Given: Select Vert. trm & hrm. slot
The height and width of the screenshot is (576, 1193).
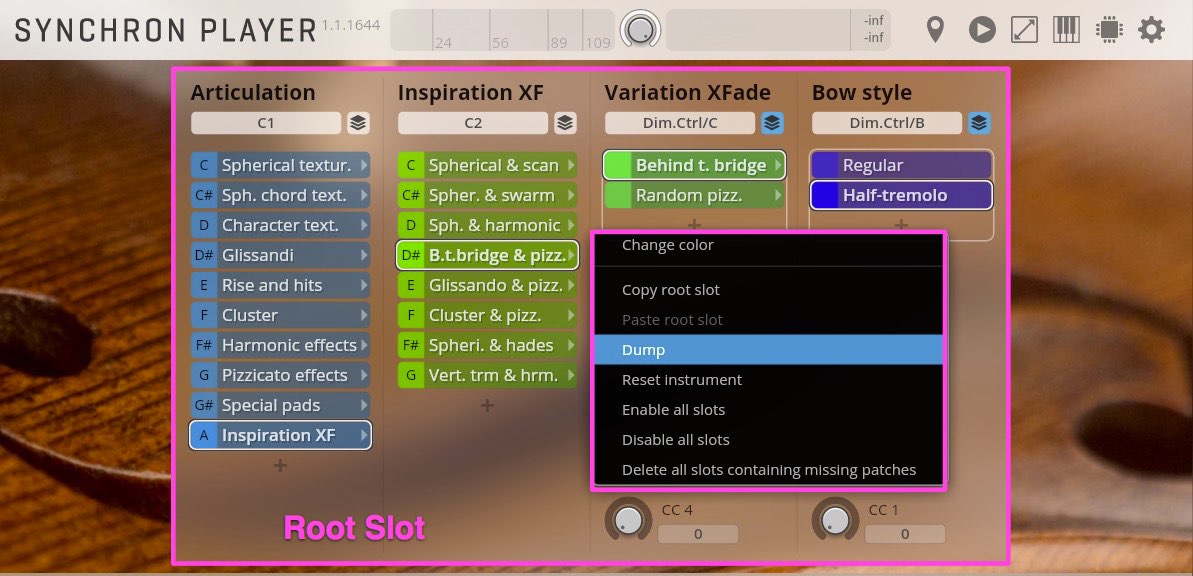Looking at the screenshot, I should [x=488, y=375].
